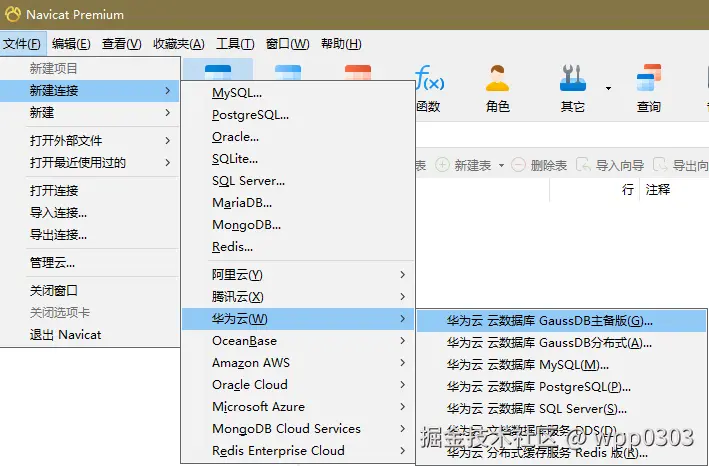This screenshot has width=709, height=466.
Task: Expand the 阿里云(Y) submenu arrow
Action: [402, 274]
